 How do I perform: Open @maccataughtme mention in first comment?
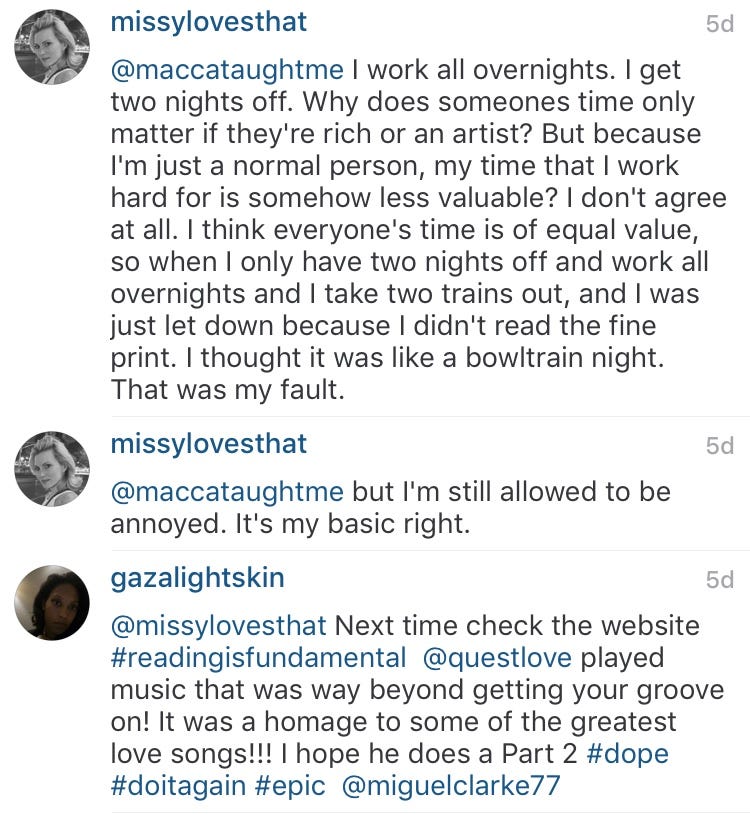227,71
